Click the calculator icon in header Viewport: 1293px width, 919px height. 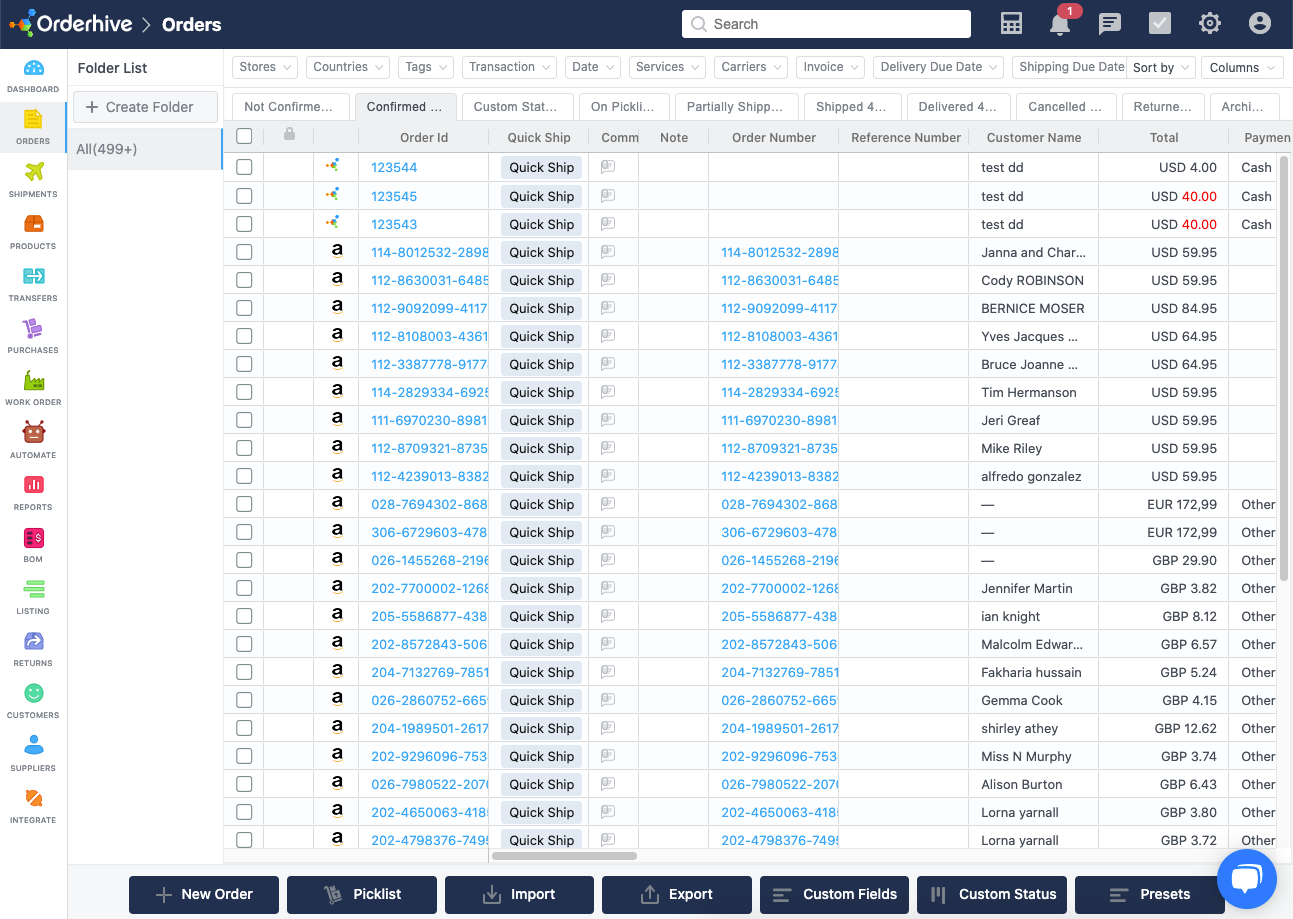tap(1011, 24)
